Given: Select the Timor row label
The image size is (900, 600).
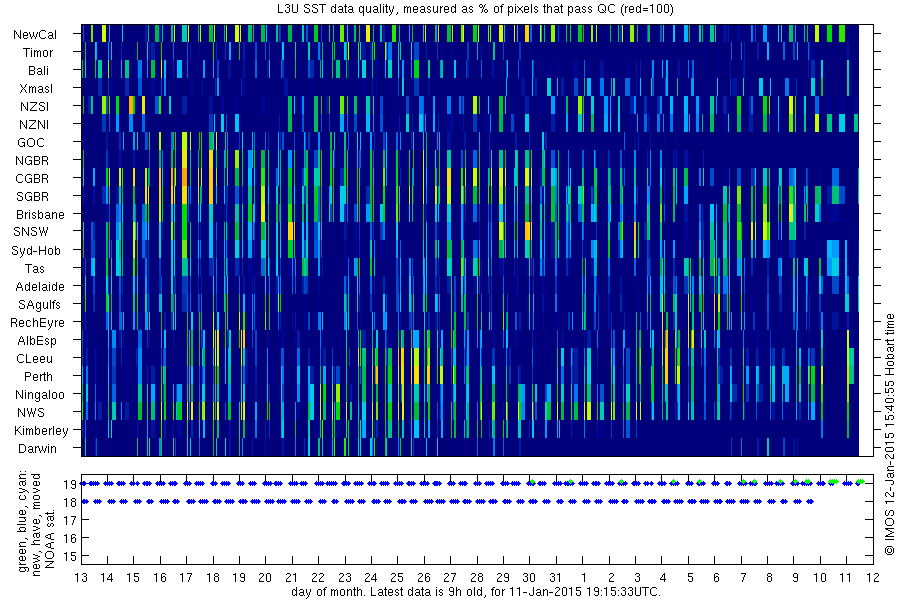Looking at the screenshot, I should [38, 53].
